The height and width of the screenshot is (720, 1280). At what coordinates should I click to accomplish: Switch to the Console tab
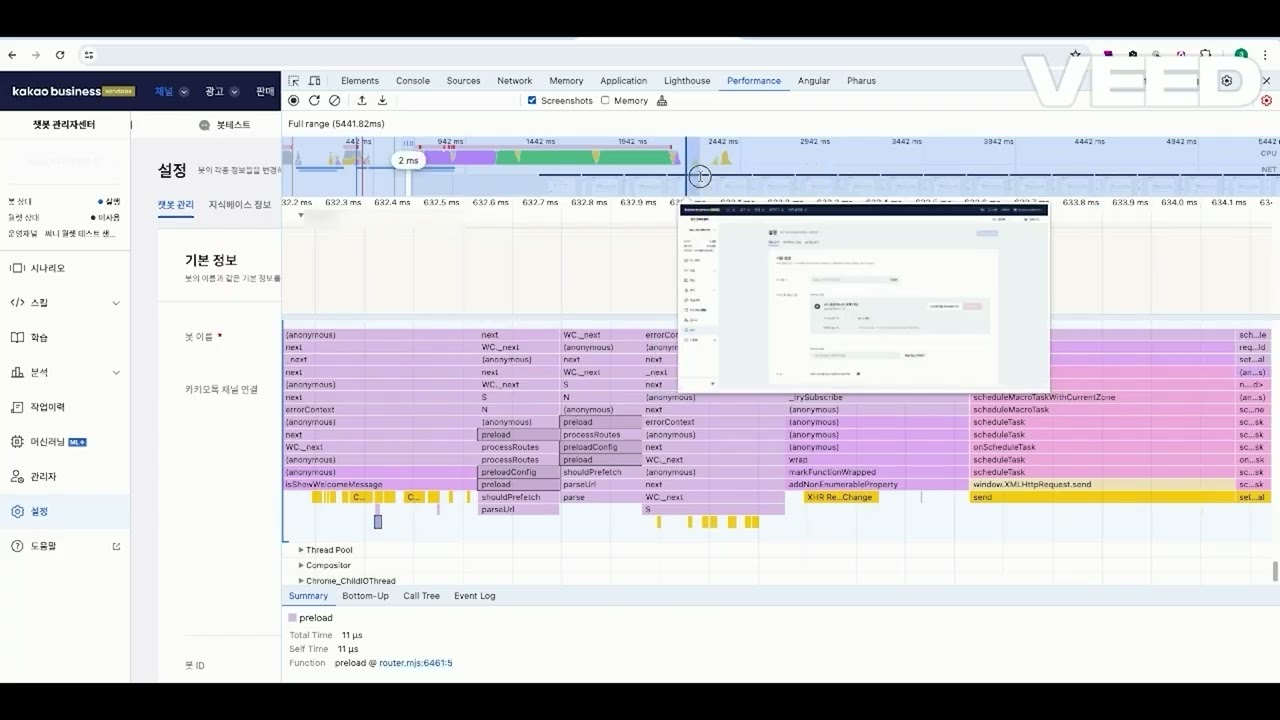point(413,81)
